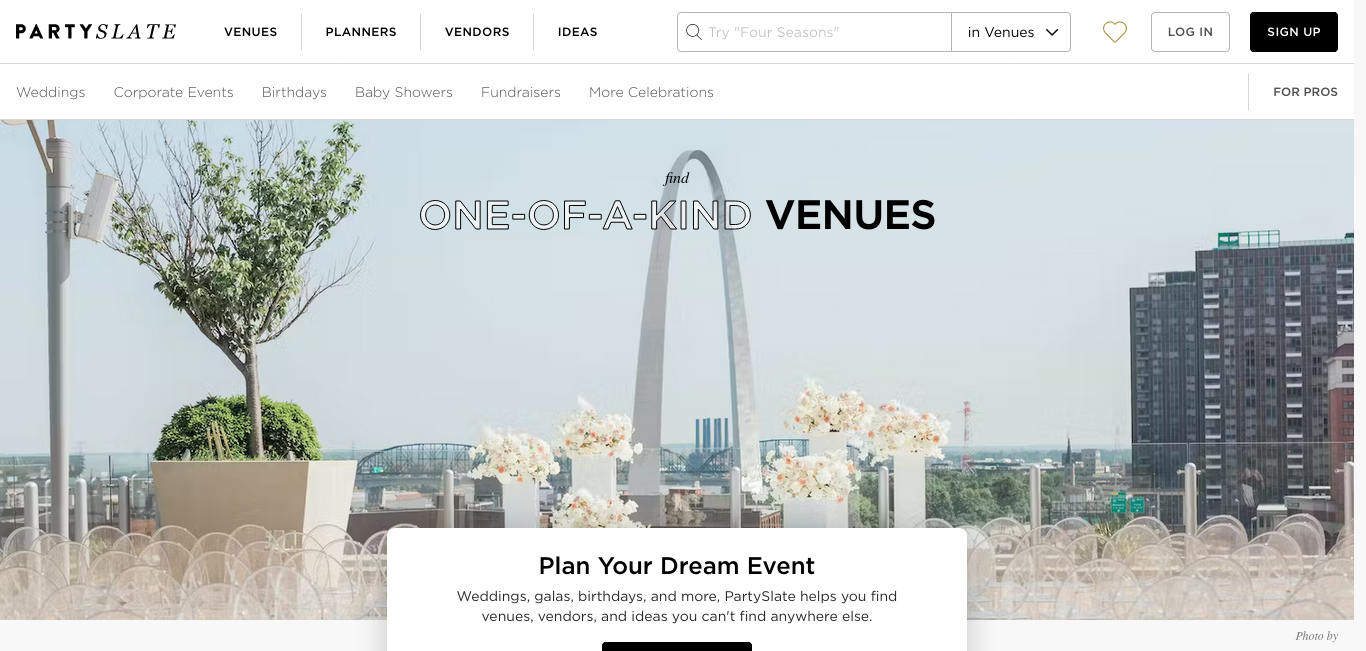The width and height of the screenshot is (1366, 651).
Task: Click the dropdown chevron beside in Venues
Action: [x=1052, y=32]
